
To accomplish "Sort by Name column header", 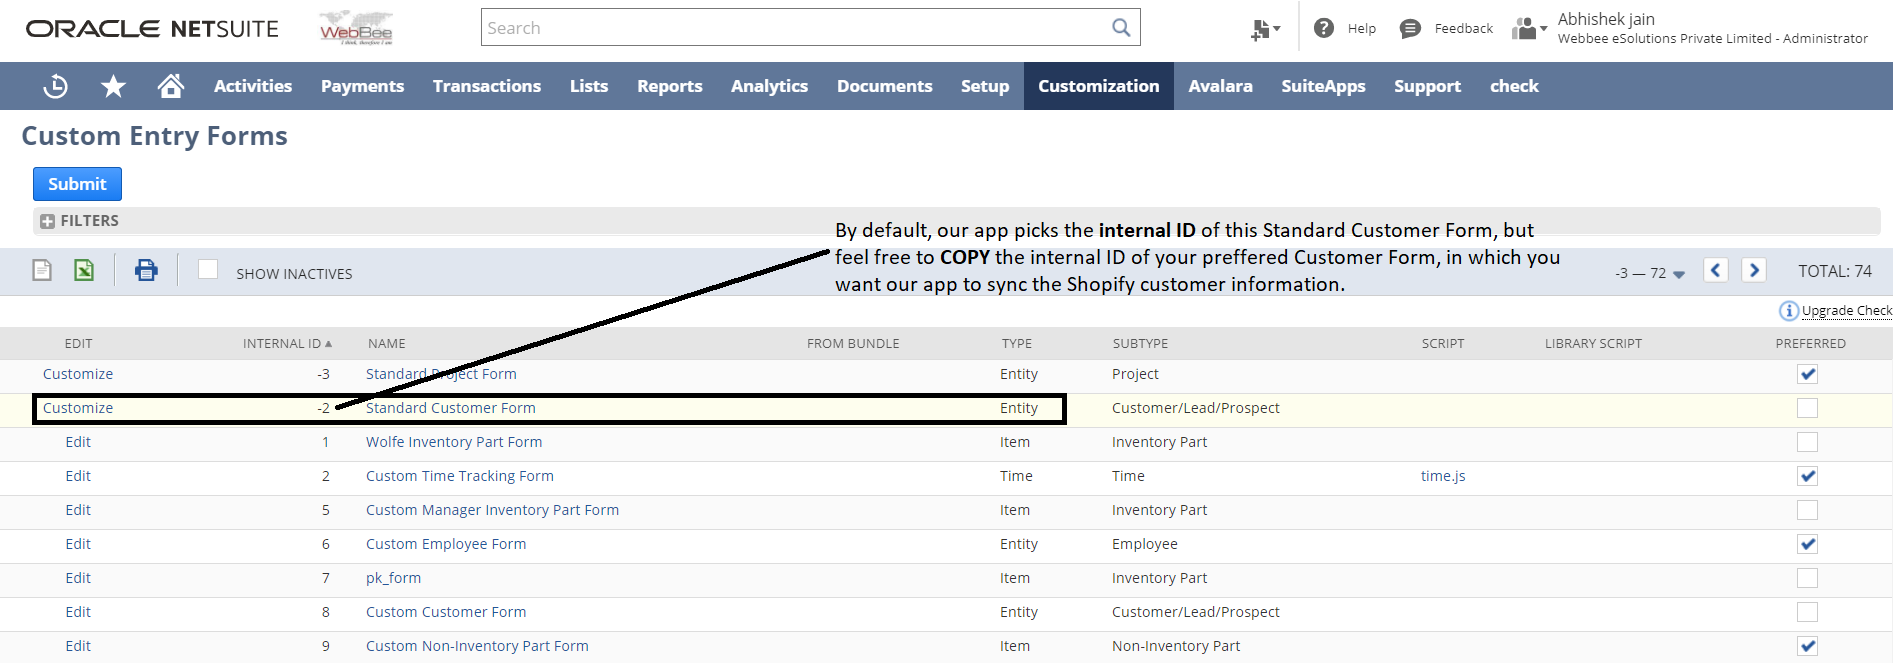I will point(387,343).
